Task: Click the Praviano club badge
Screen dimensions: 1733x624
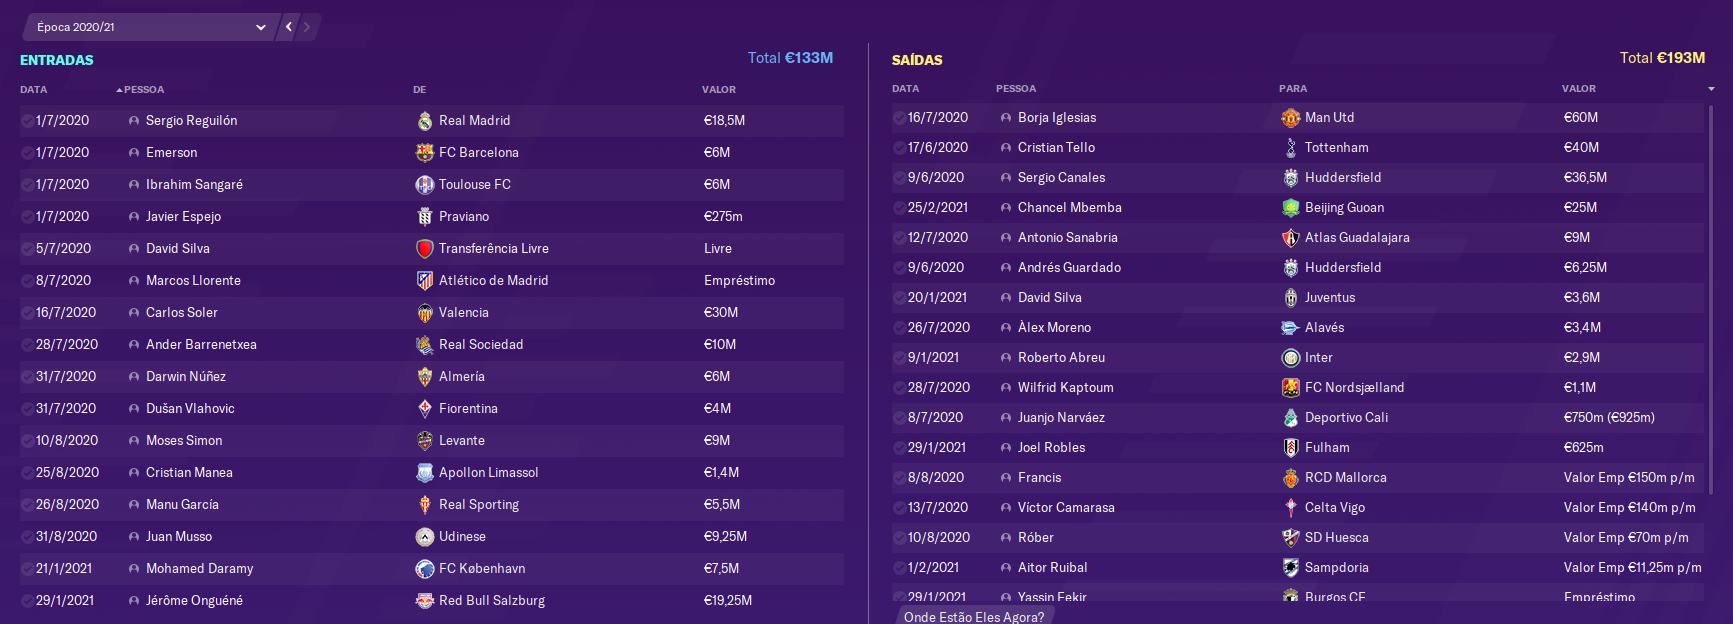Action: (425, 217)
